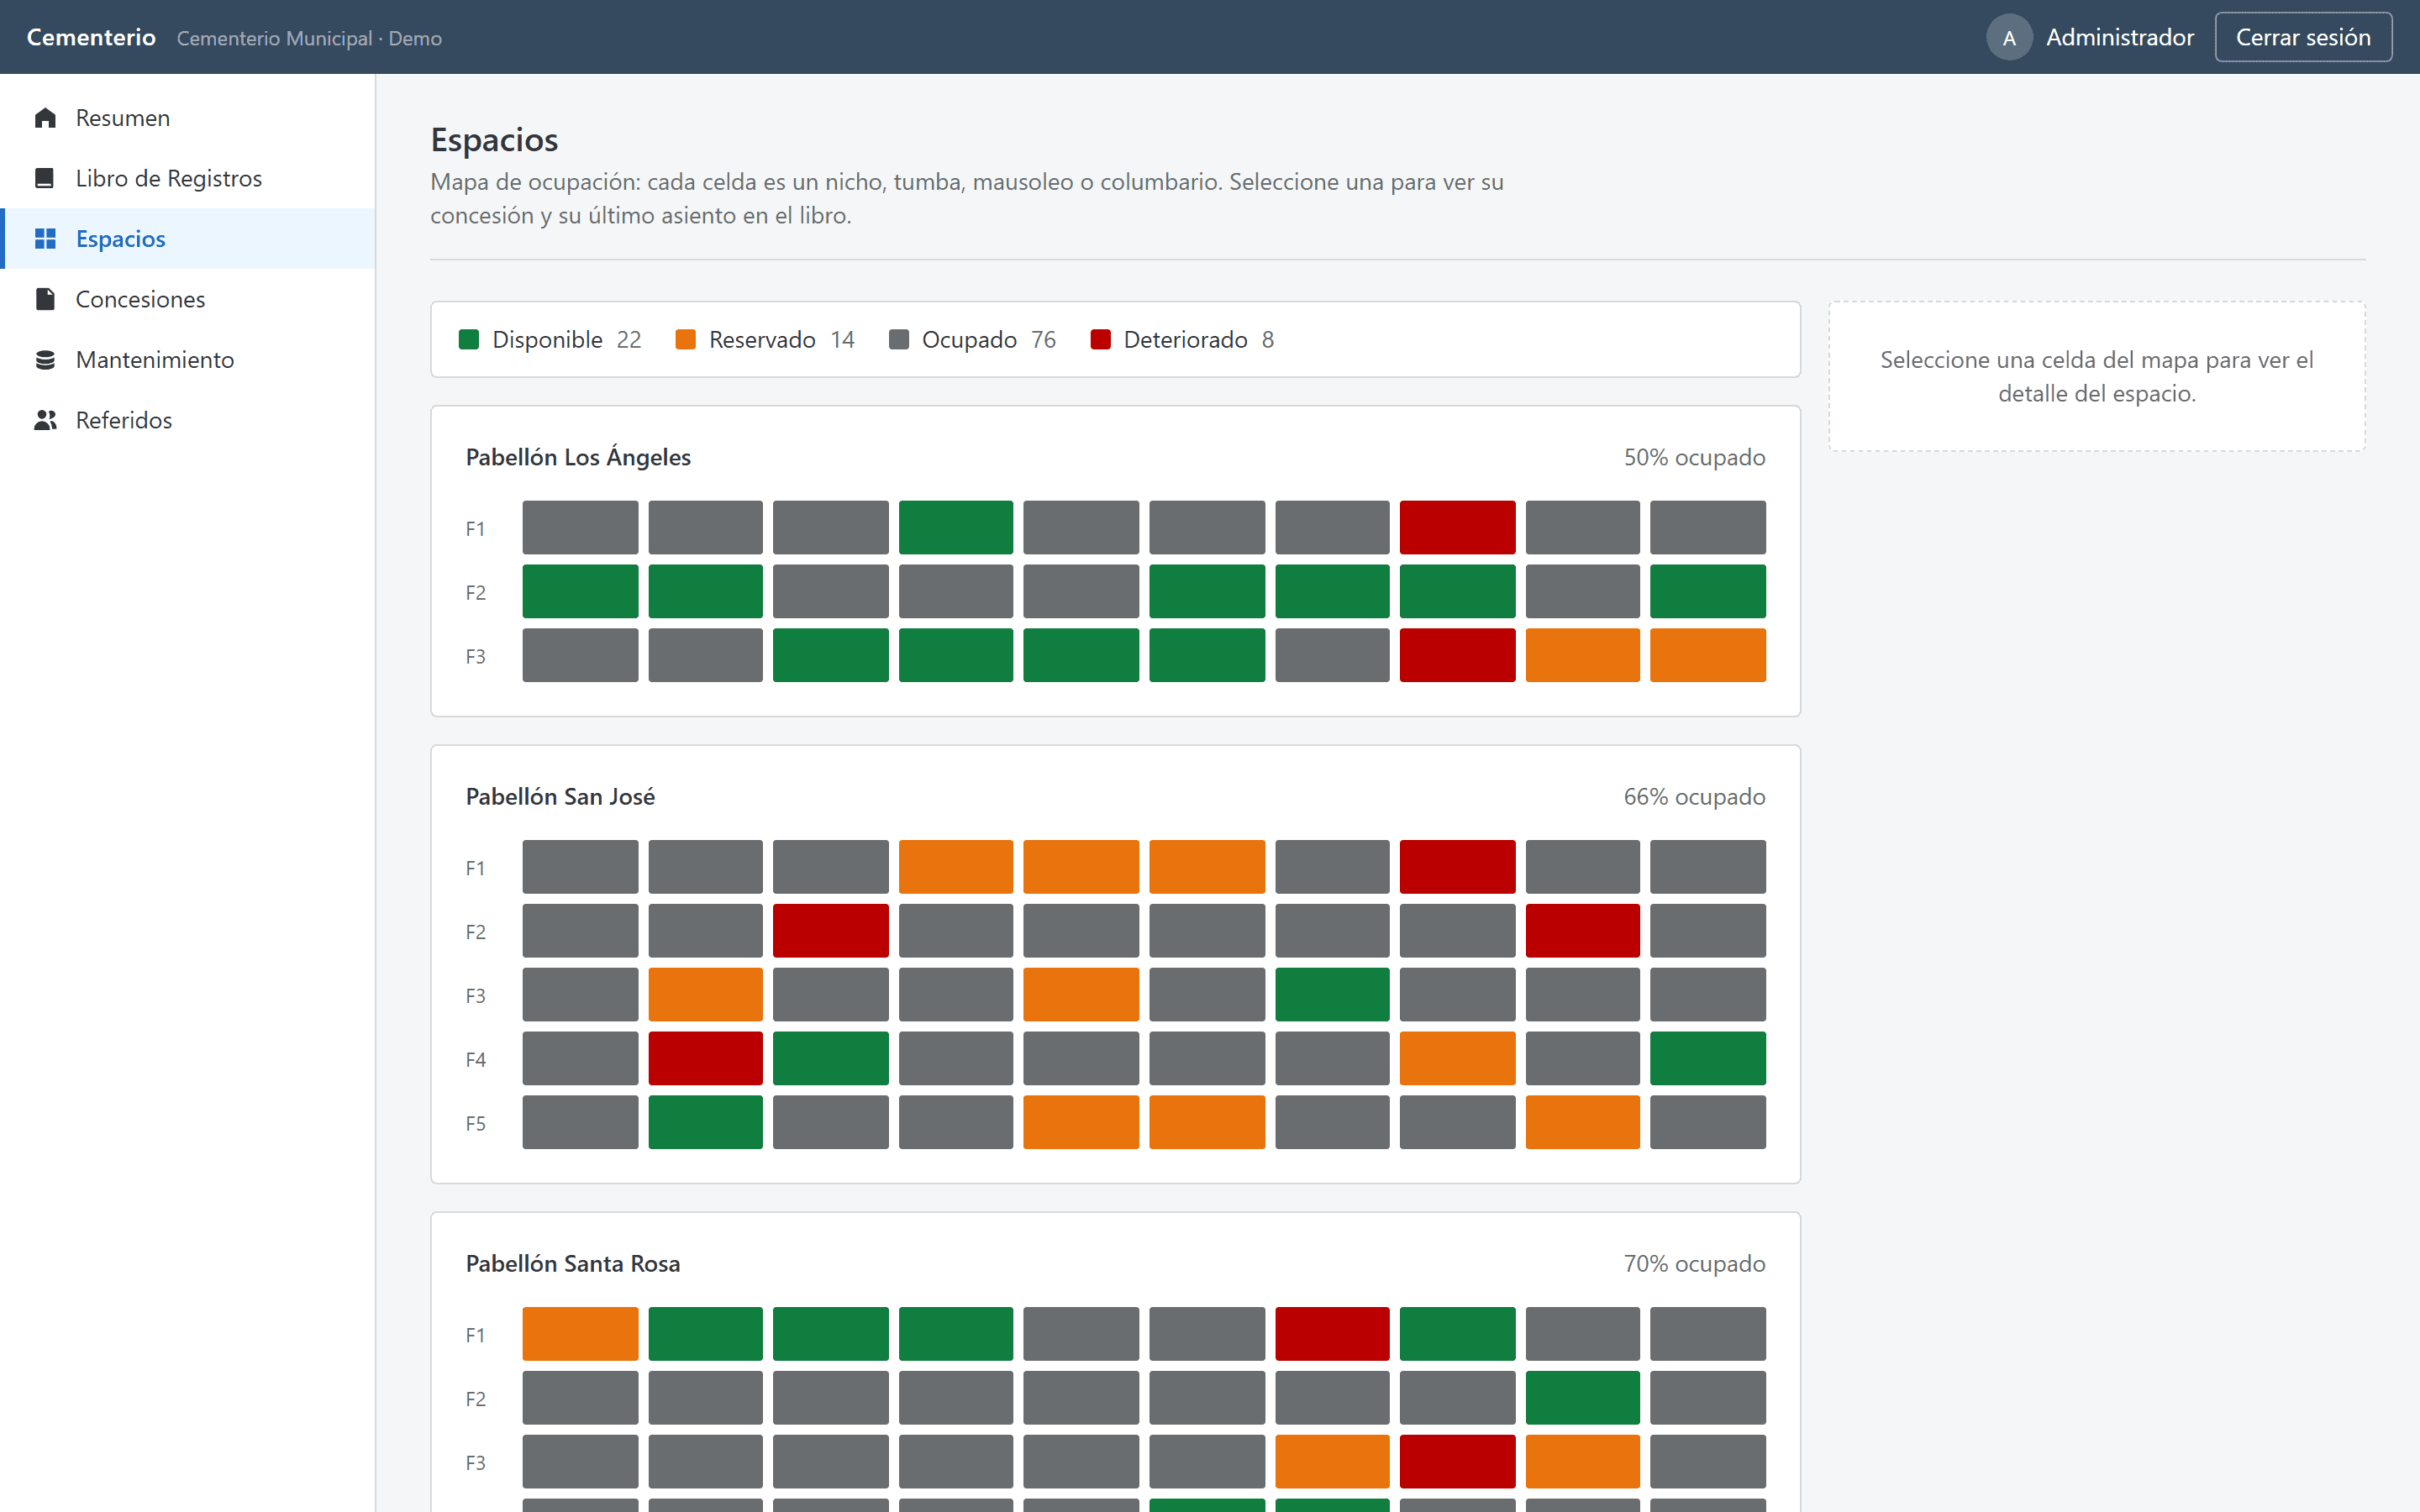Click the Cerrar sesión button
2420x1512 pixels.
tap(2303, 37)
